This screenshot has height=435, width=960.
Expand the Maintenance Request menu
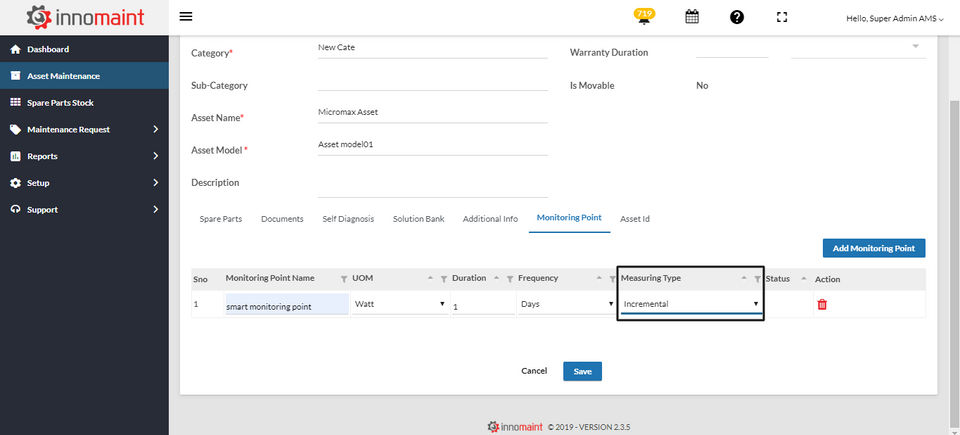[84, 129]
